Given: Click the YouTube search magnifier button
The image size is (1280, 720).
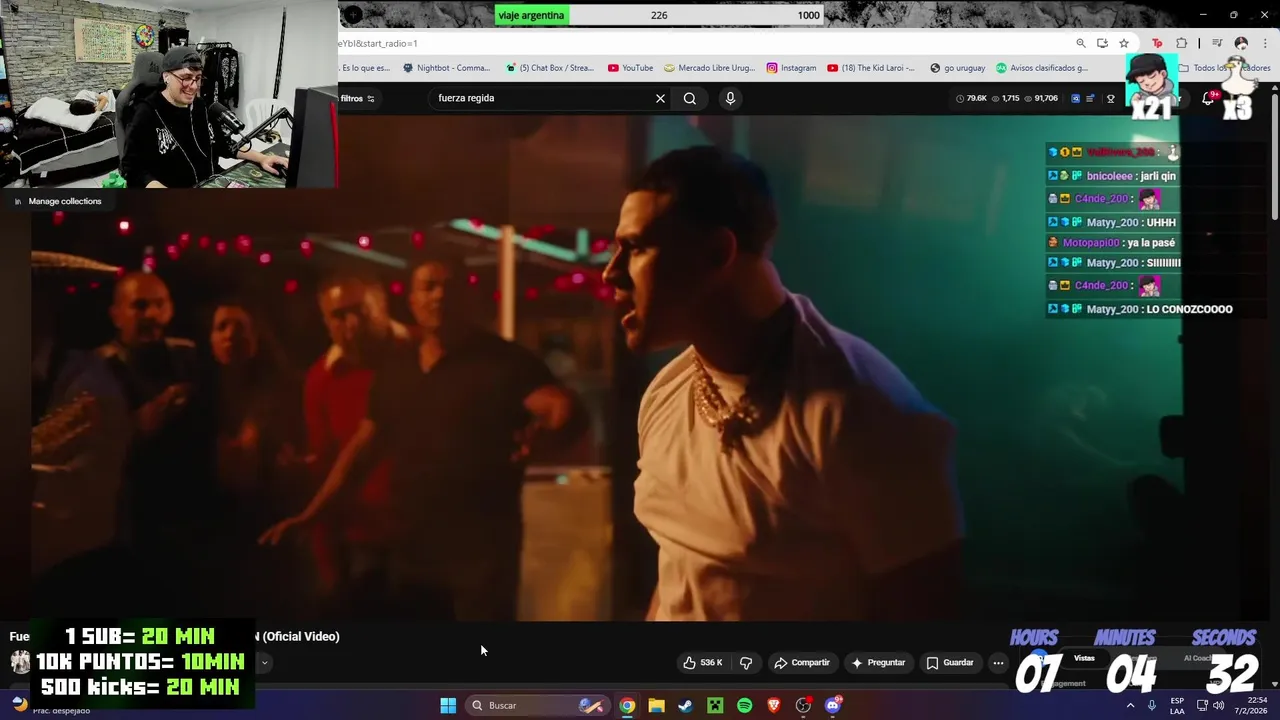Looking at the screenshot, I should pos(690,98).
